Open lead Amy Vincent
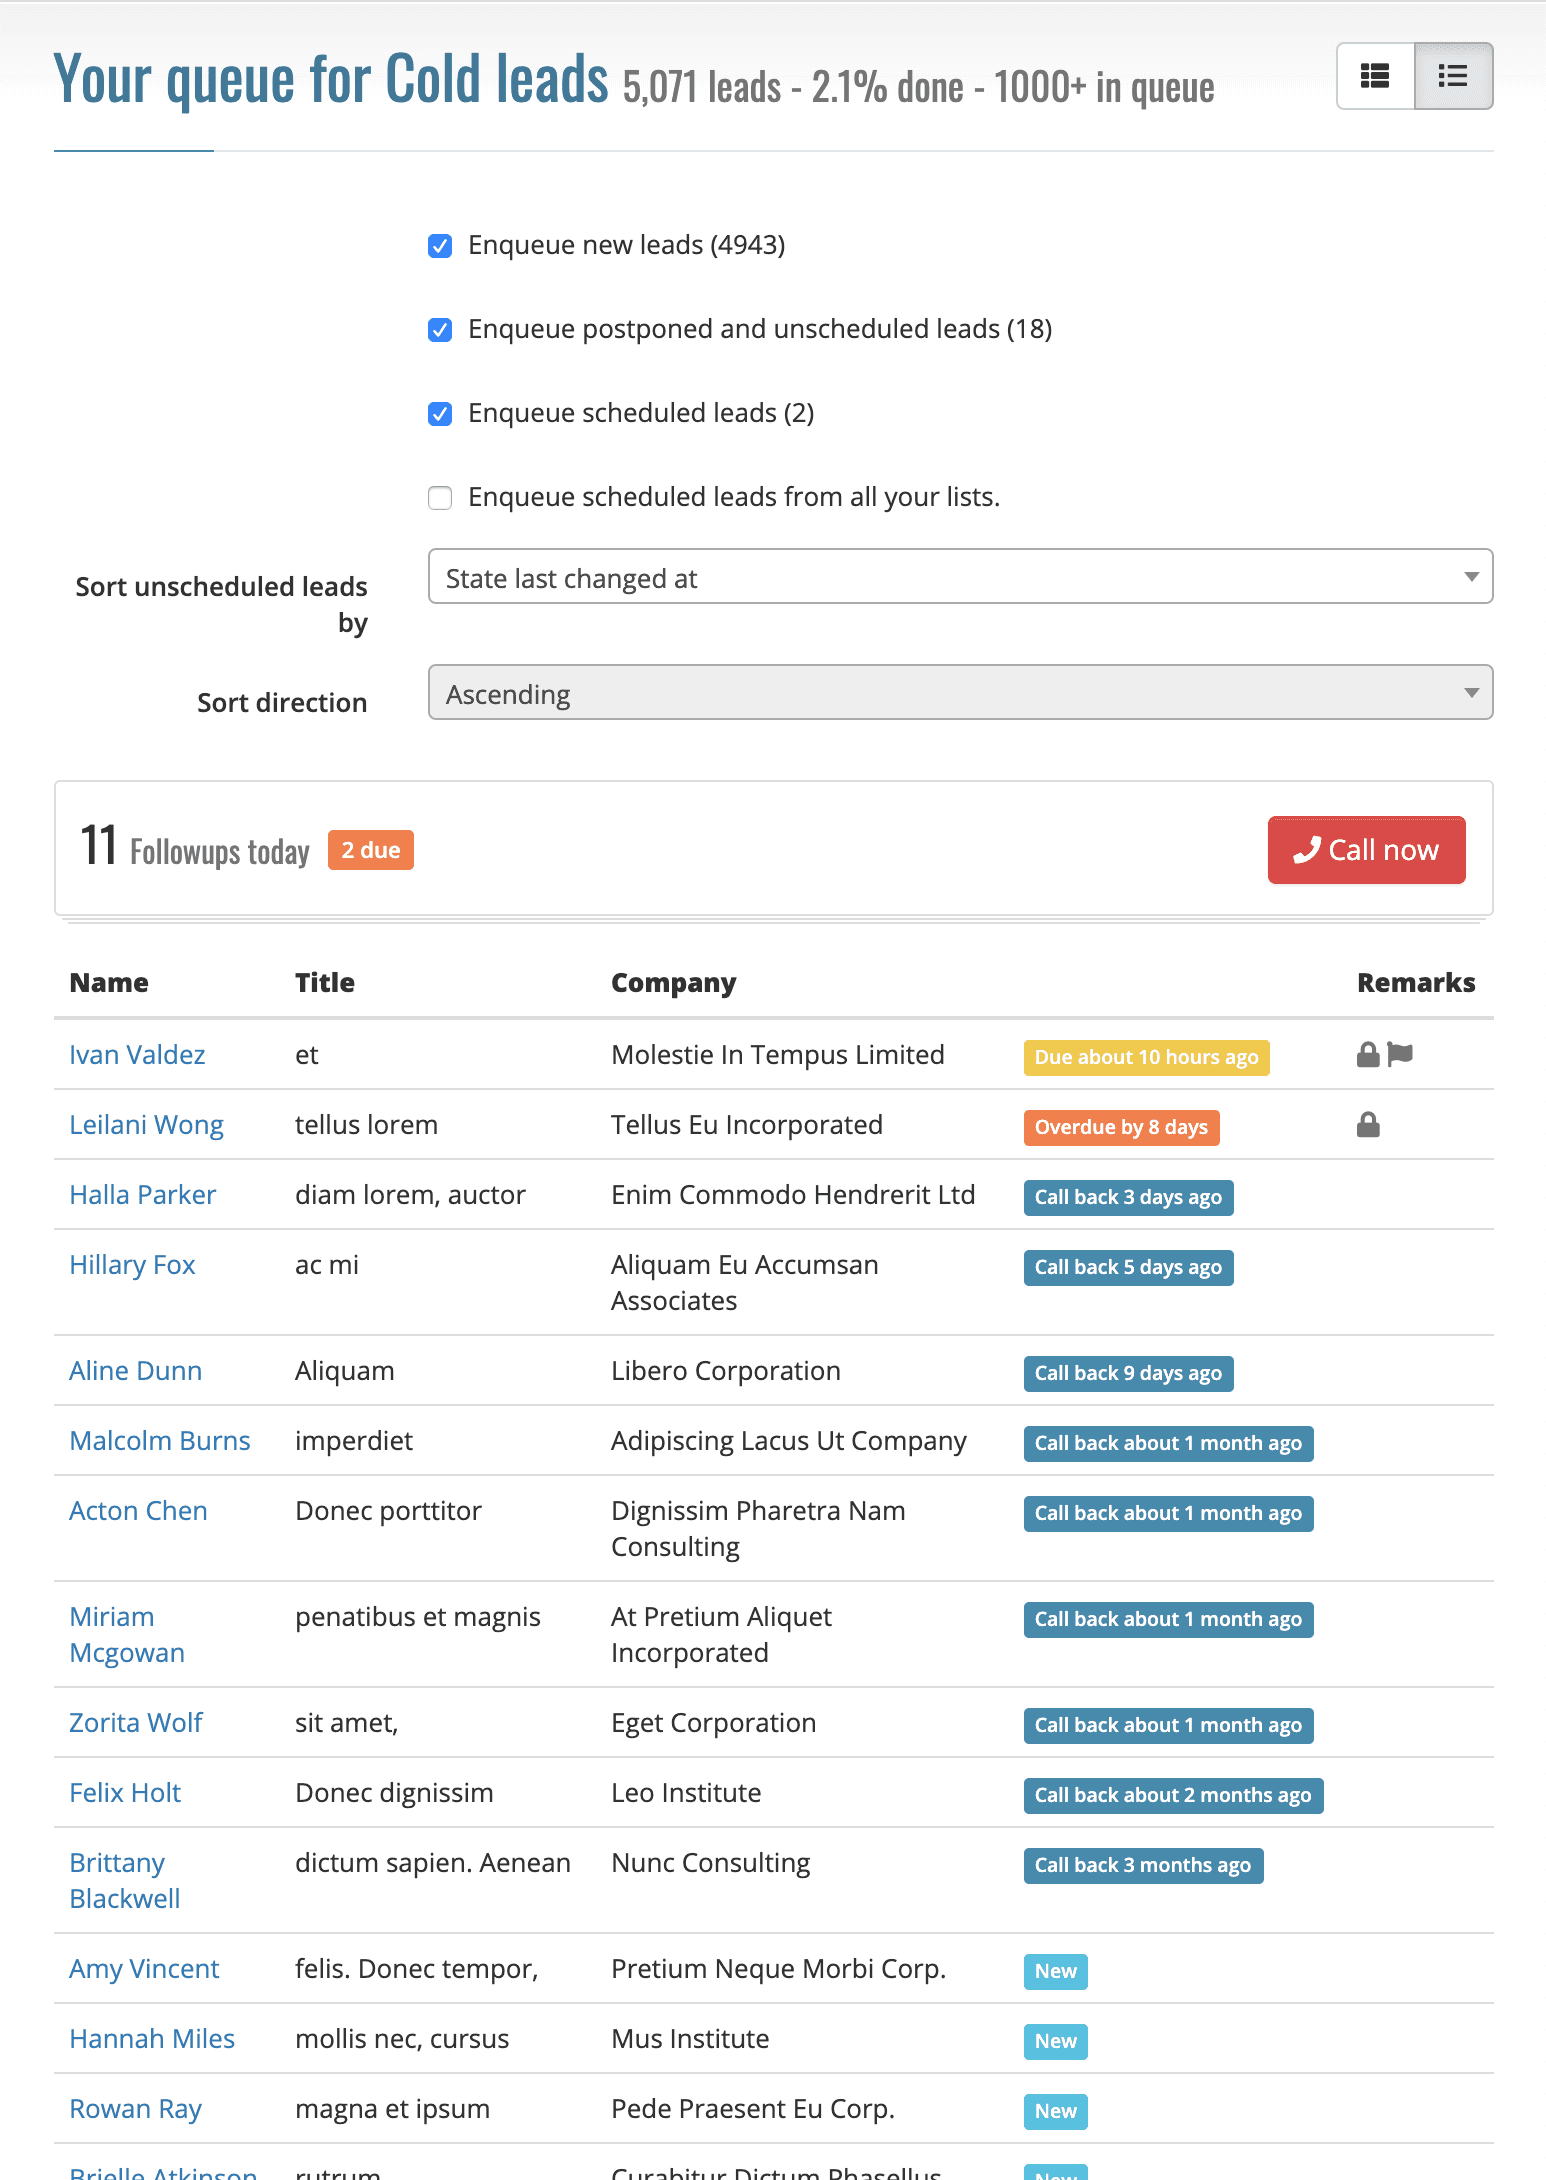The width and height of the screenshot is (1546, 2180). click(144, 1969)
